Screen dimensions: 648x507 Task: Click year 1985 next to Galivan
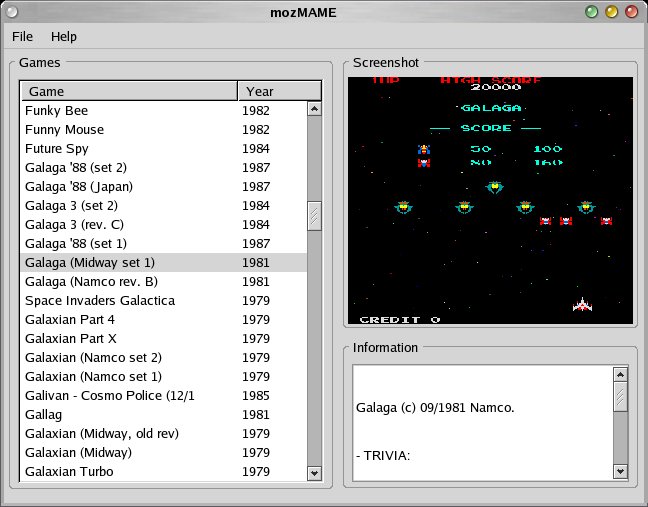click(x=256, y=395)
